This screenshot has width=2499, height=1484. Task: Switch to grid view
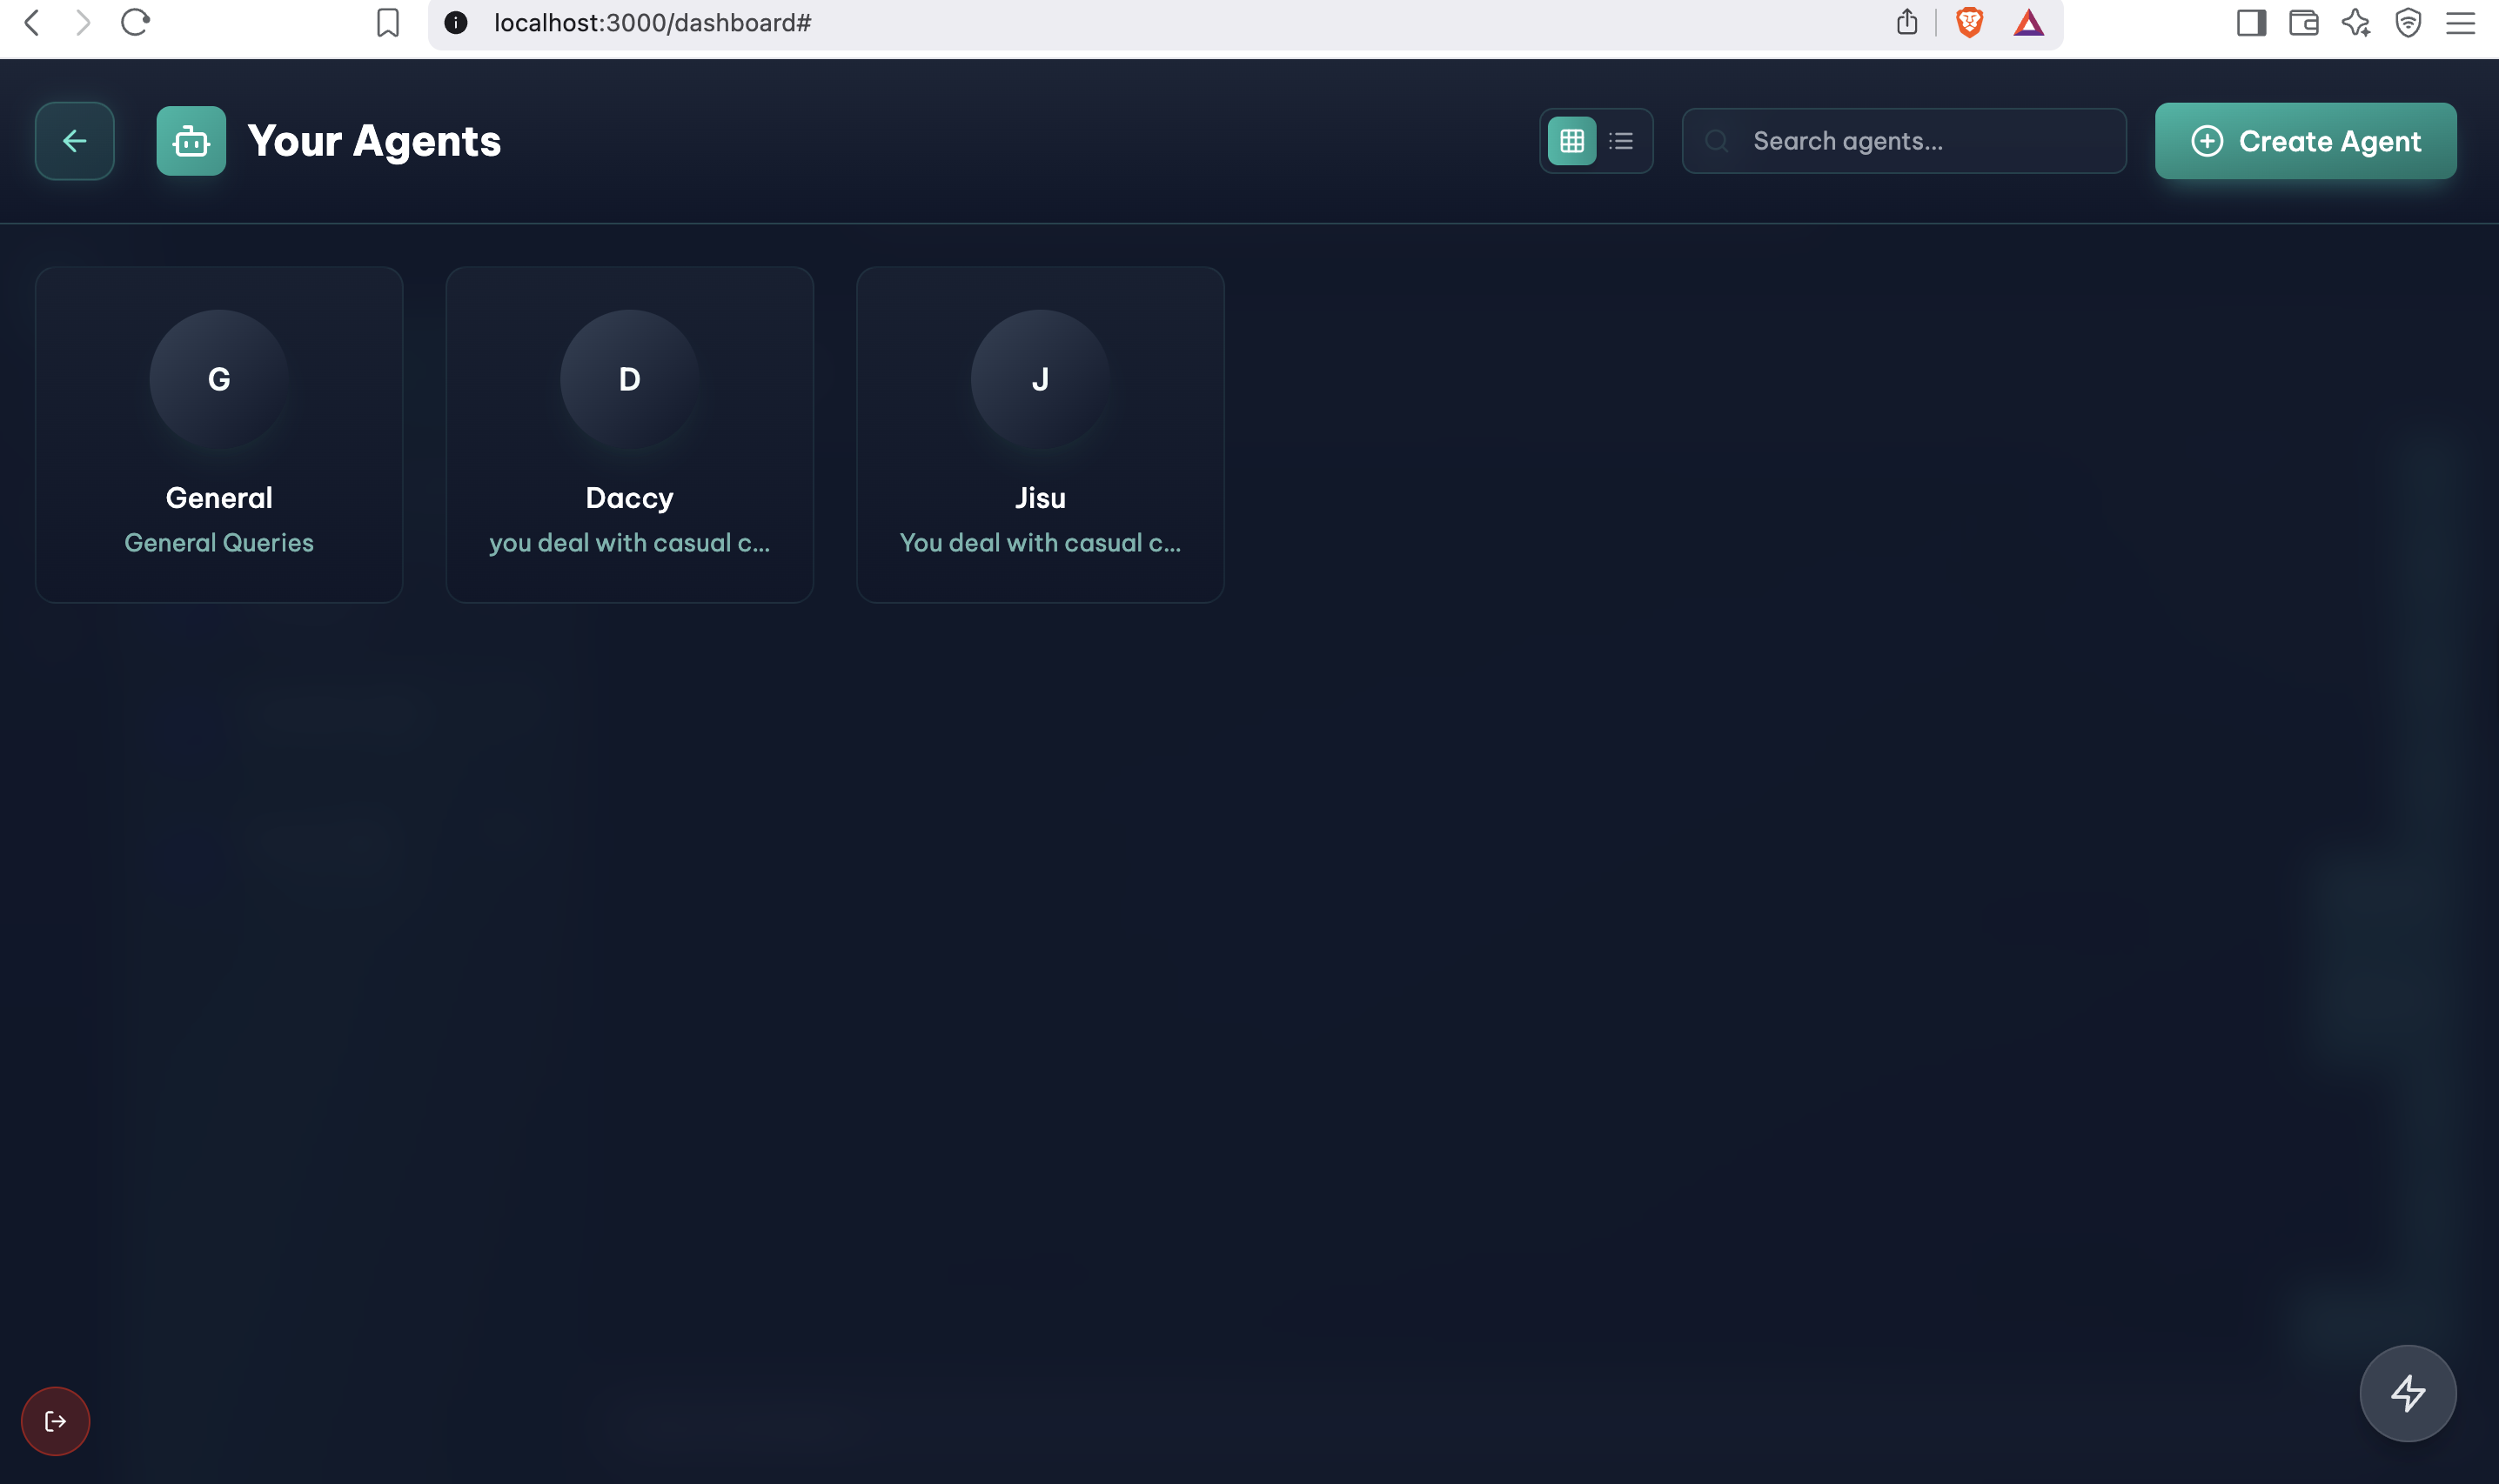(x=1571, y=141)
